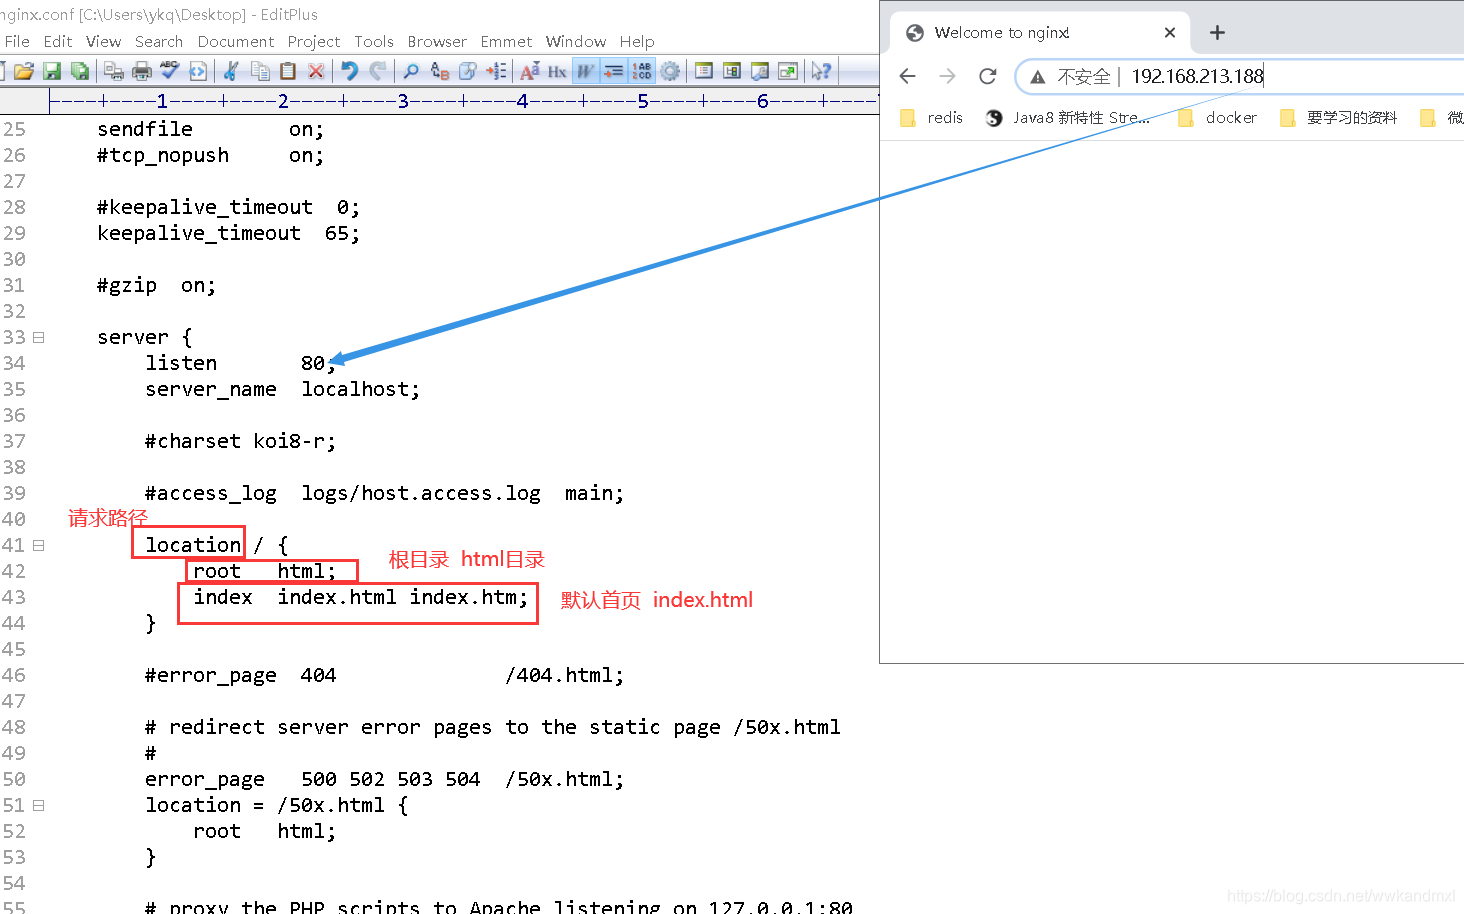Collapse the location / block at line 41
The image size is (1464, 914).
pos(38,545)
